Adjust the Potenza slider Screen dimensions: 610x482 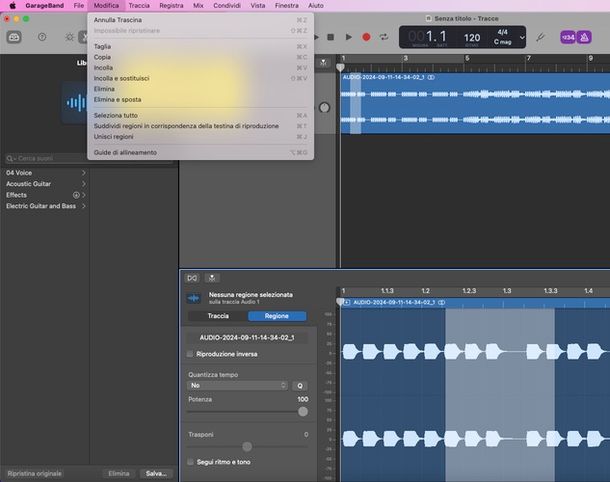[303, 412]
